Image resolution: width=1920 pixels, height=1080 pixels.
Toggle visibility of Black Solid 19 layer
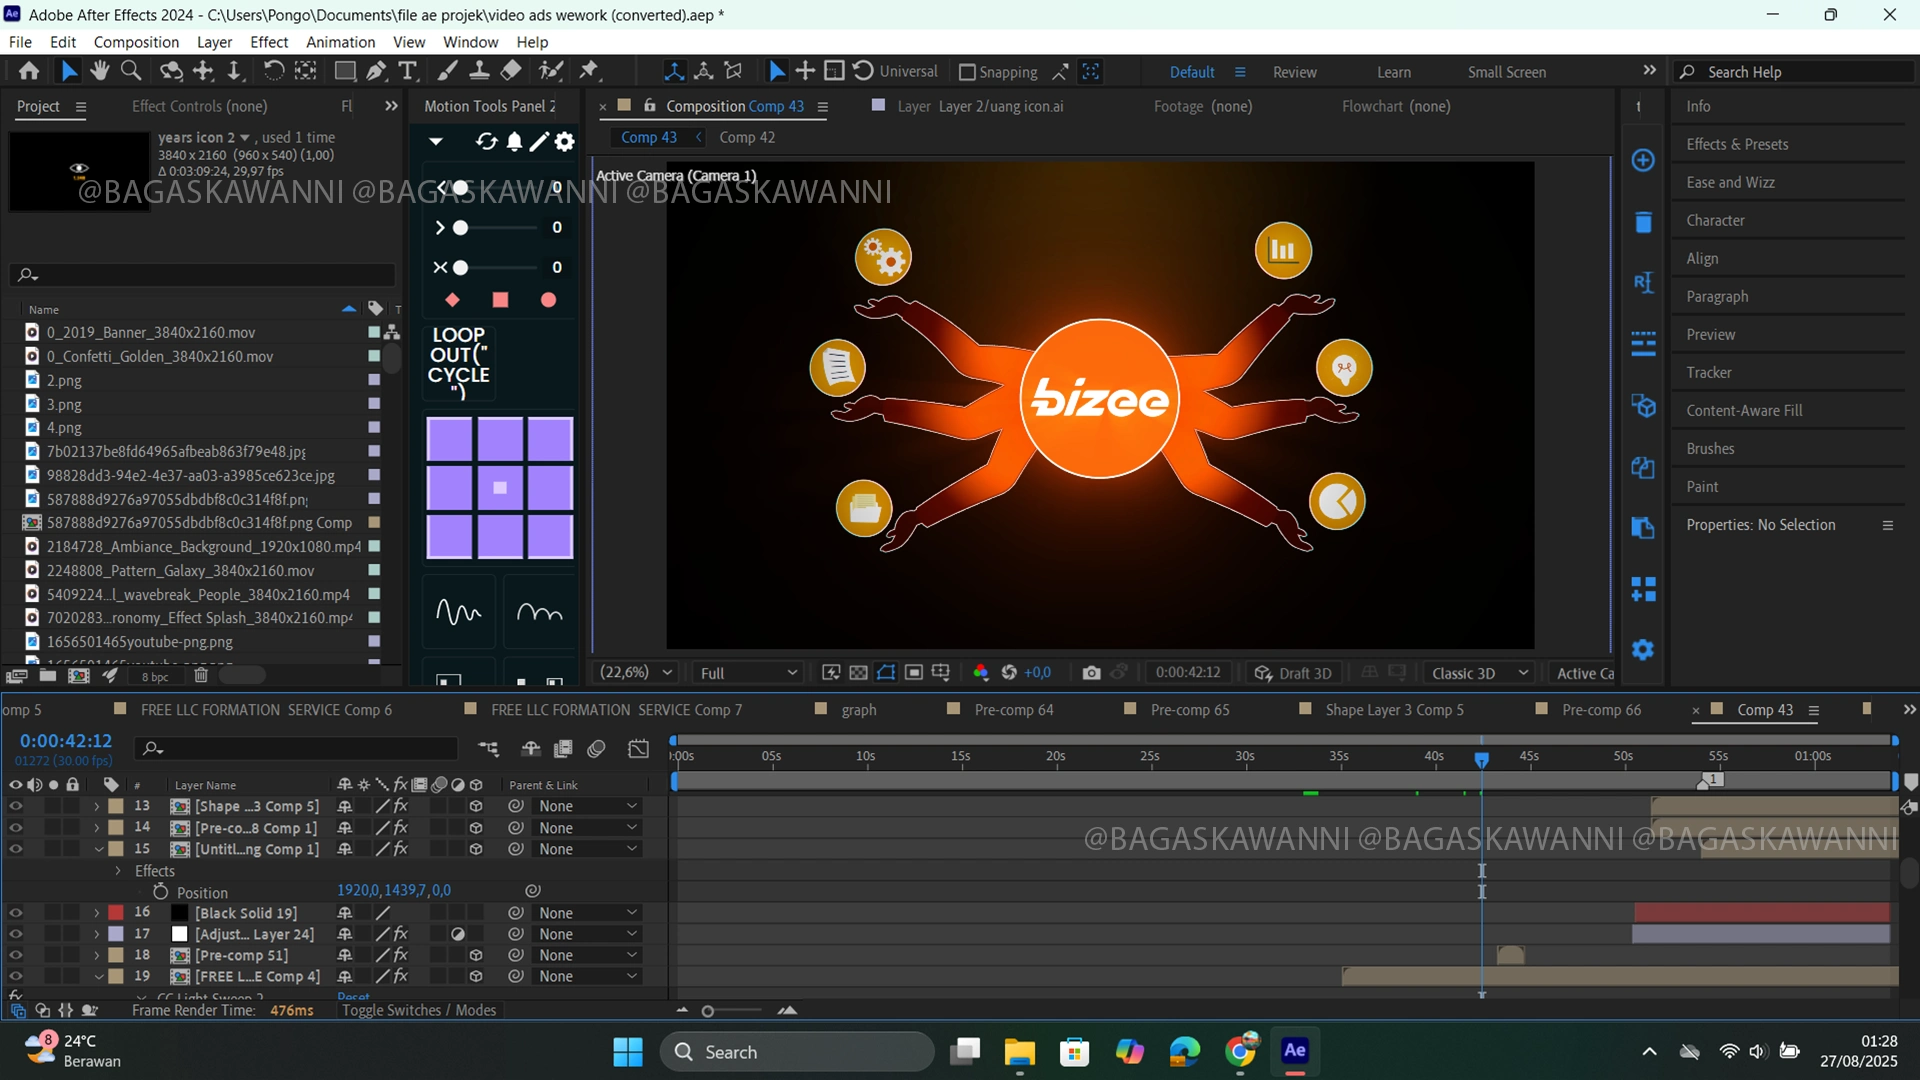click(15, 913)
